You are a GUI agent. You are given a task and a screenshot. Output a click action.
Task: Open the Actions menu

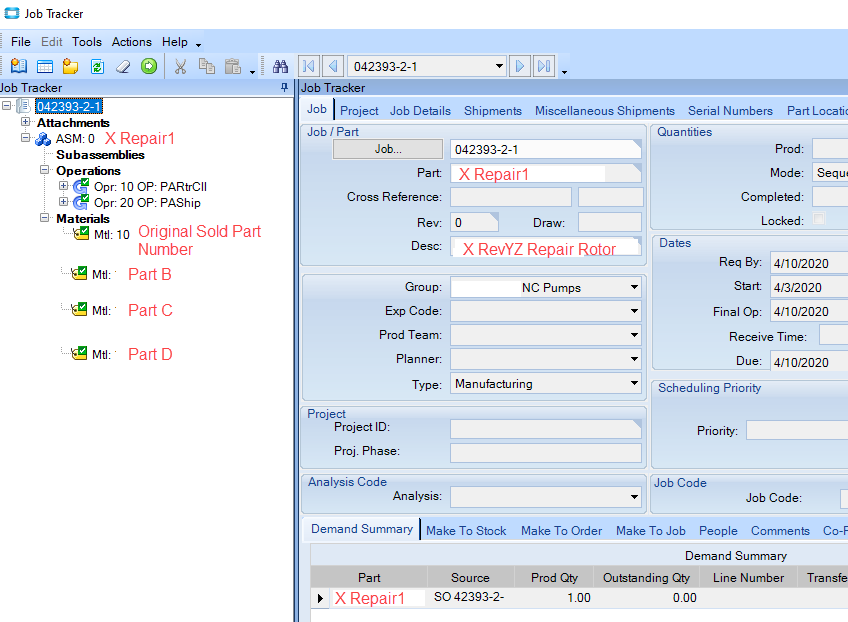(131, 42)
